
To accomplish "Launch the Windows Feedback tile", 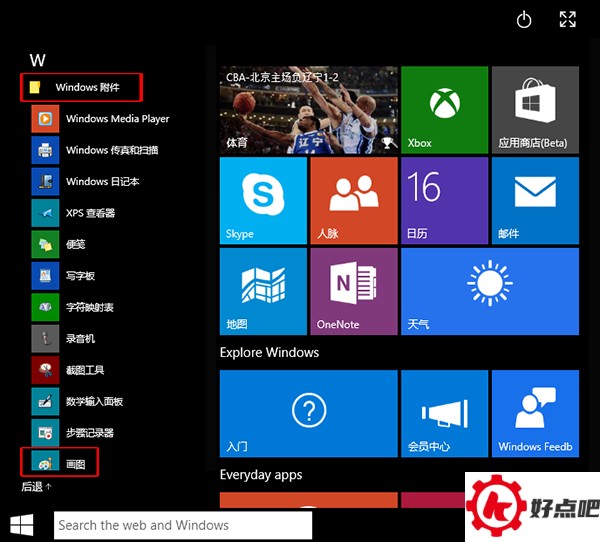I will [x=535, y=413].
